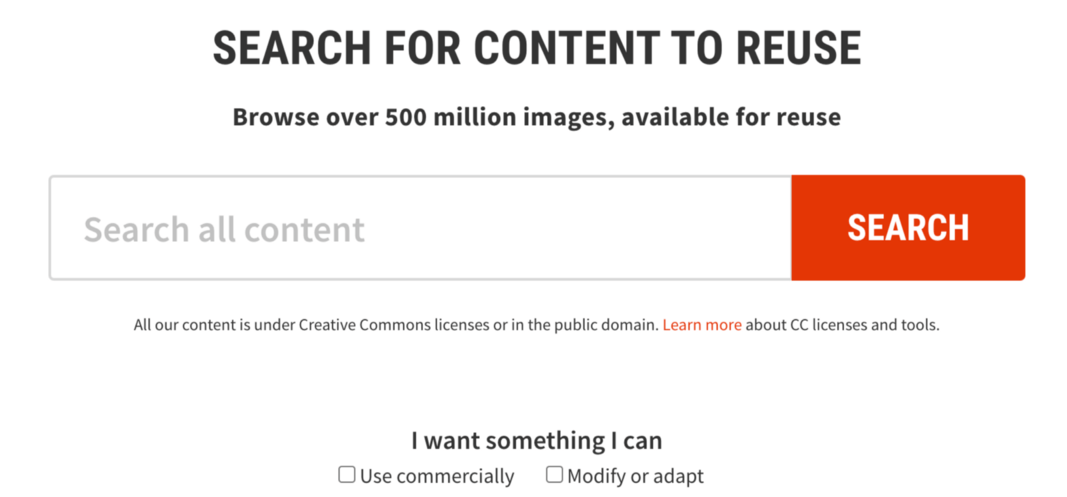
Task: Click the words available for reuse in the subtitle
Action: coord(731,117)
